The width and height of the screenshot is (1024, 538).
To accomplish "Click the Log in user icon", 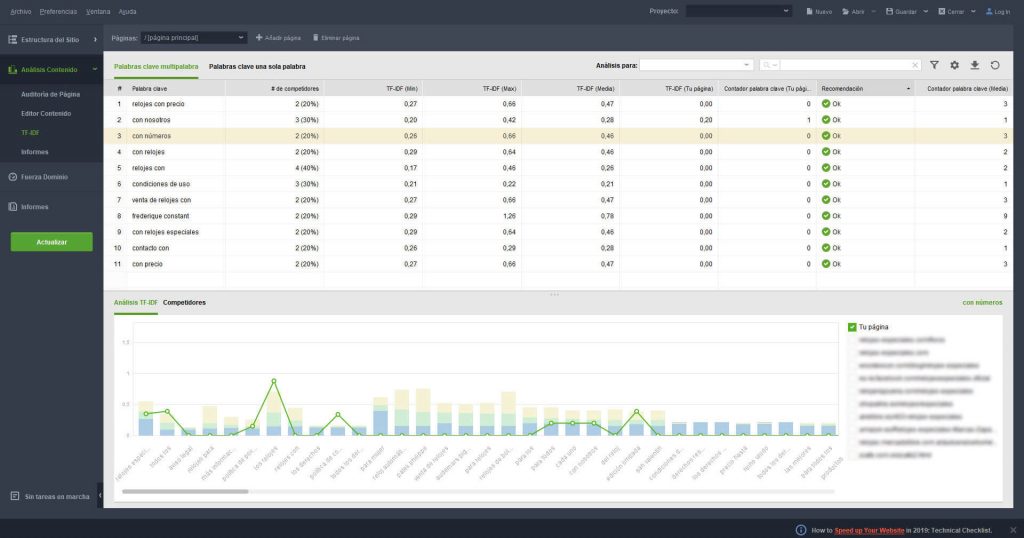I will pos(989,11).
